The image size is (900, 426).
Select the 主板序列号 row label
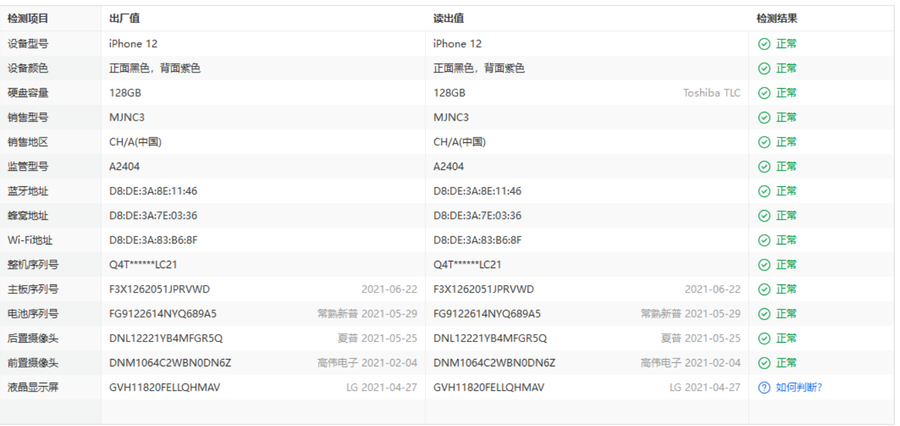(x=33, y=289)
